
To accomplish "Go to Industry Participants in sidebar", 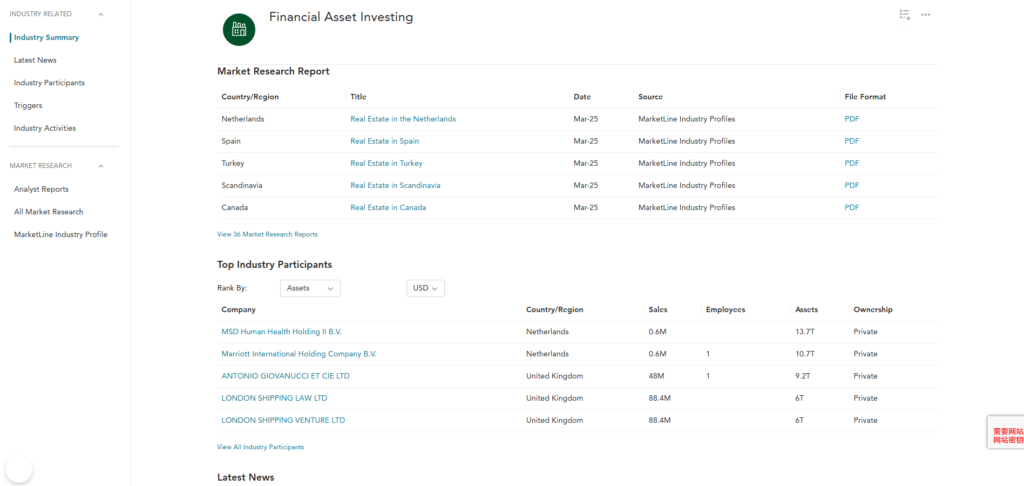I will (x=49, y=83).
